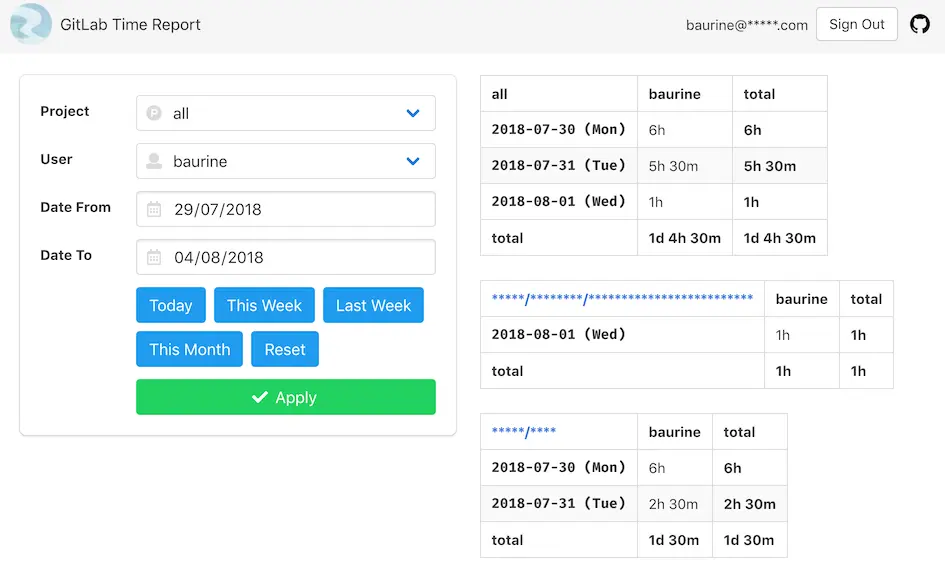945x571 pixels.
Task: Expand the Project dropdown arrow
Action: [x=413, y=113]
